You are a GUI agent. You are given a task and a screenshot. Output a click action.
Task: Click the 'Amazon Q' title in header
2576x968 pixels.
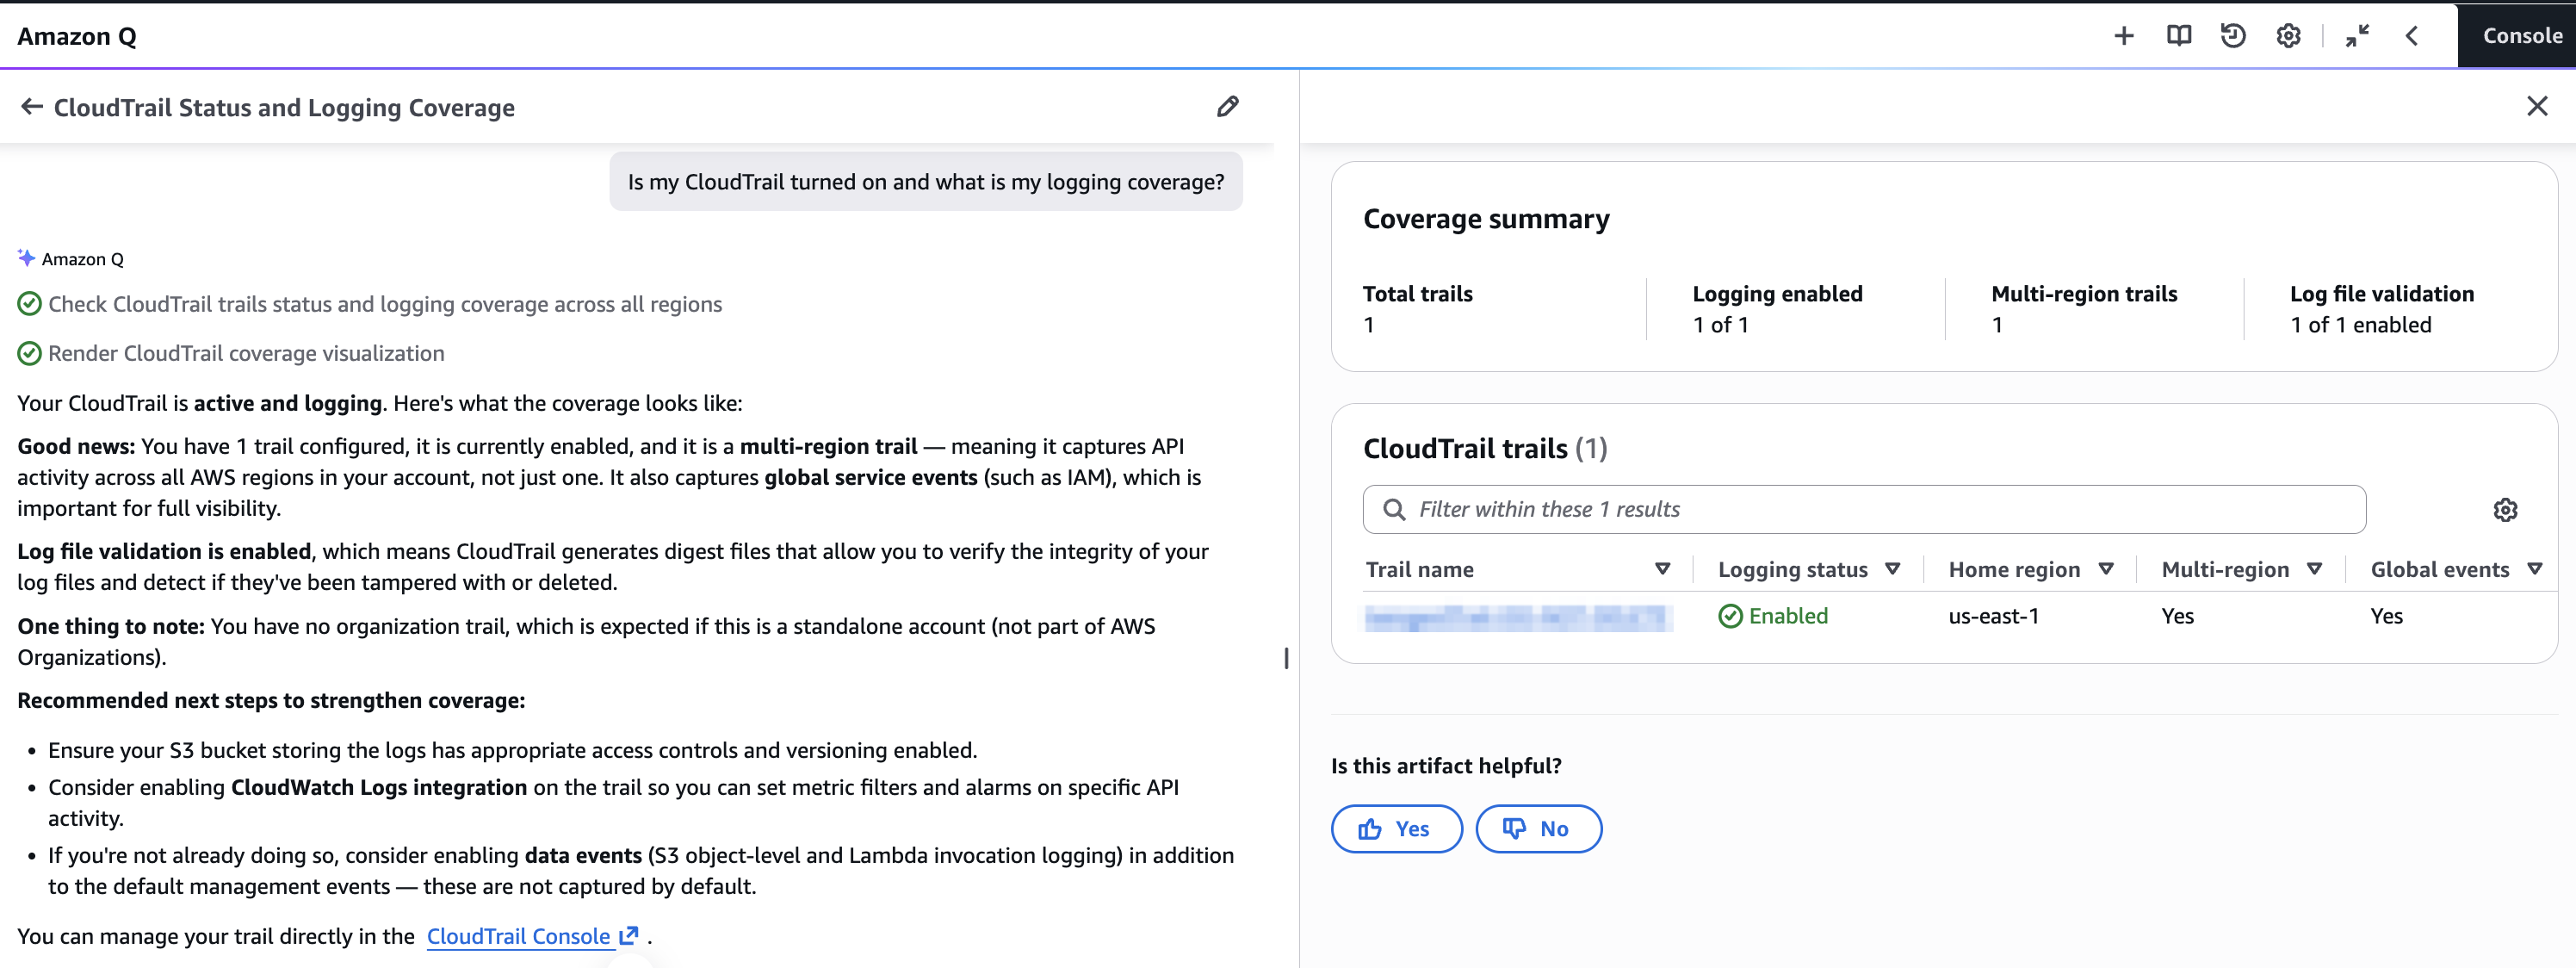(x=77, y=36)
